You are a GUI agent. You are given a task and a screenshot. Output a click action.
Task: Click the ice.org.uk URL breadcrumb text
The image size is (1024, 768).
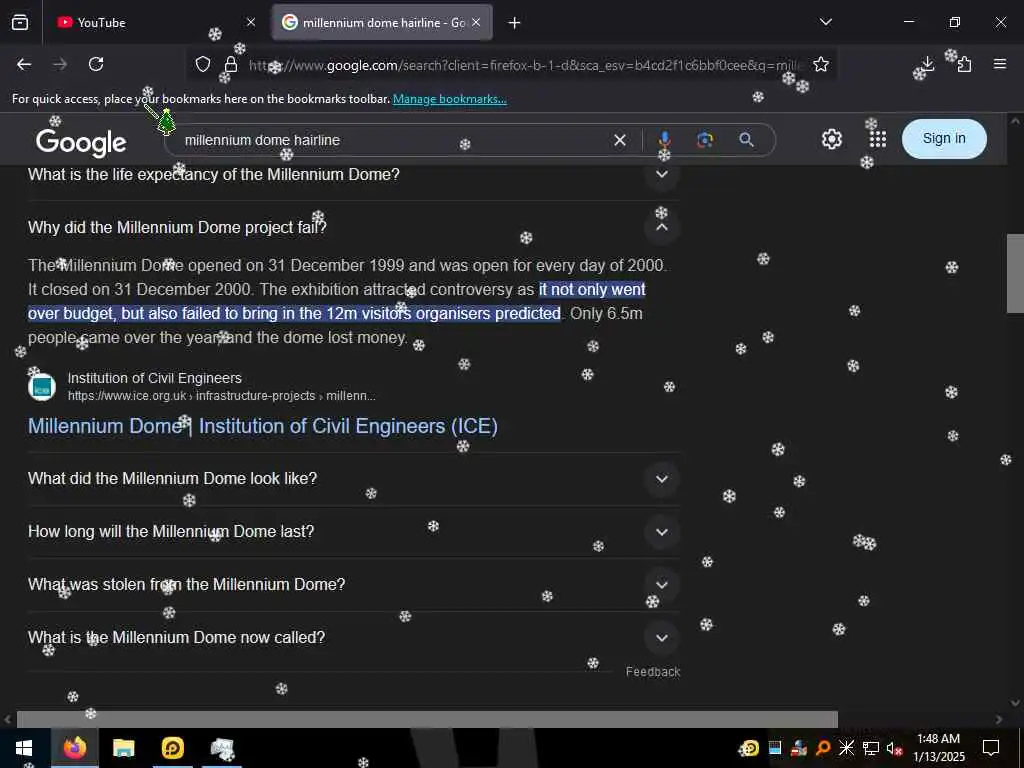[221, 396]
